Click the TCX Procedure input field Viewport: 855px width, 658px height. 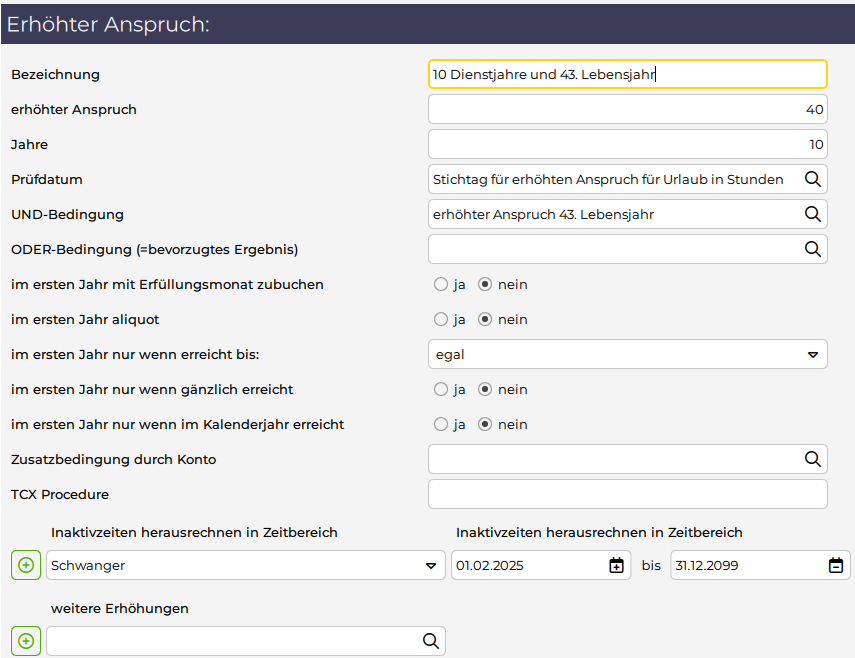click(x=627, y=494)
